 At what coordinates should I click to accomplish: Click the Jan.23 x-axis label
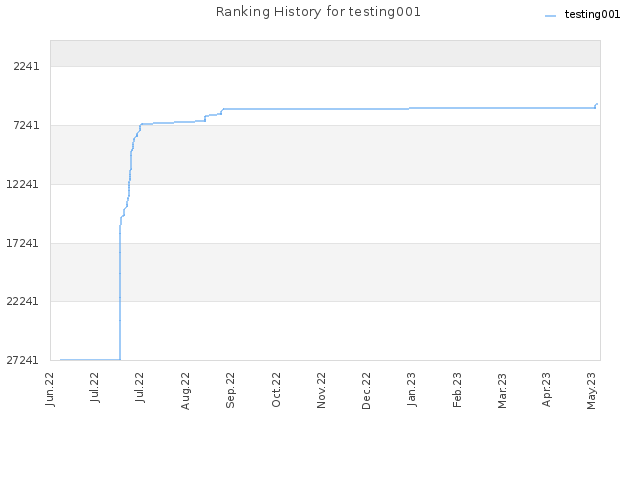click(x=411, y=389)
